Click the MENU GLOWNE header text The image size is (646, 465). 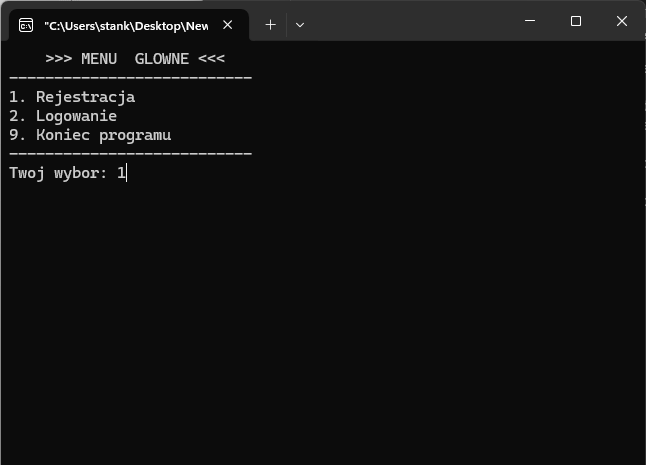click(x=135, y=59)
